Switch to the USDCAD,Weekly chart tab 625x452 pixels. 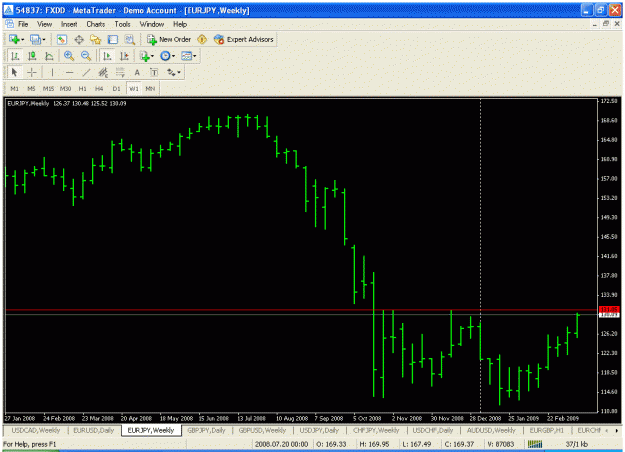(35, 430)
